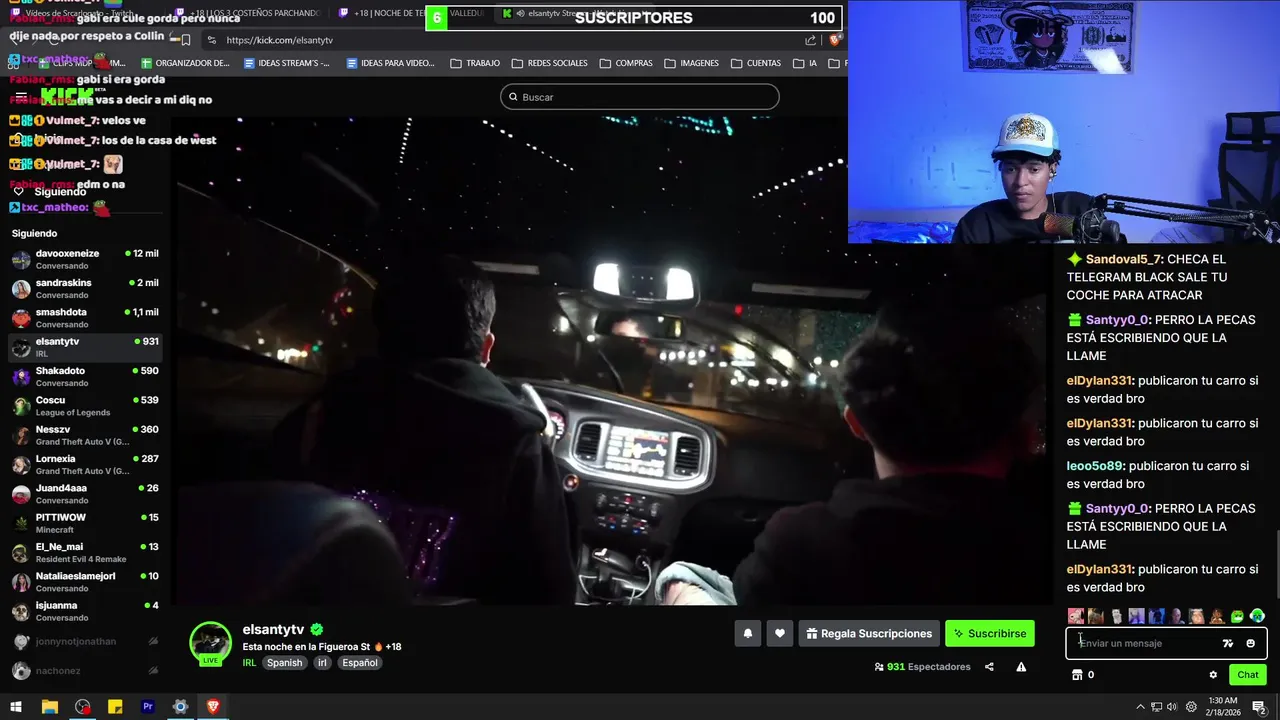Open the REDES SOCIALES bookmarks folder
1280x720 pixels.
coord(549,63)
